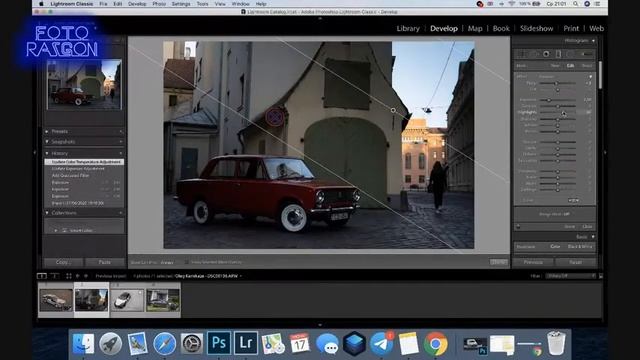Open the grid view icon in filmstrip bar
Viewport: 640px width, 360px height.
tap(69, 276)
